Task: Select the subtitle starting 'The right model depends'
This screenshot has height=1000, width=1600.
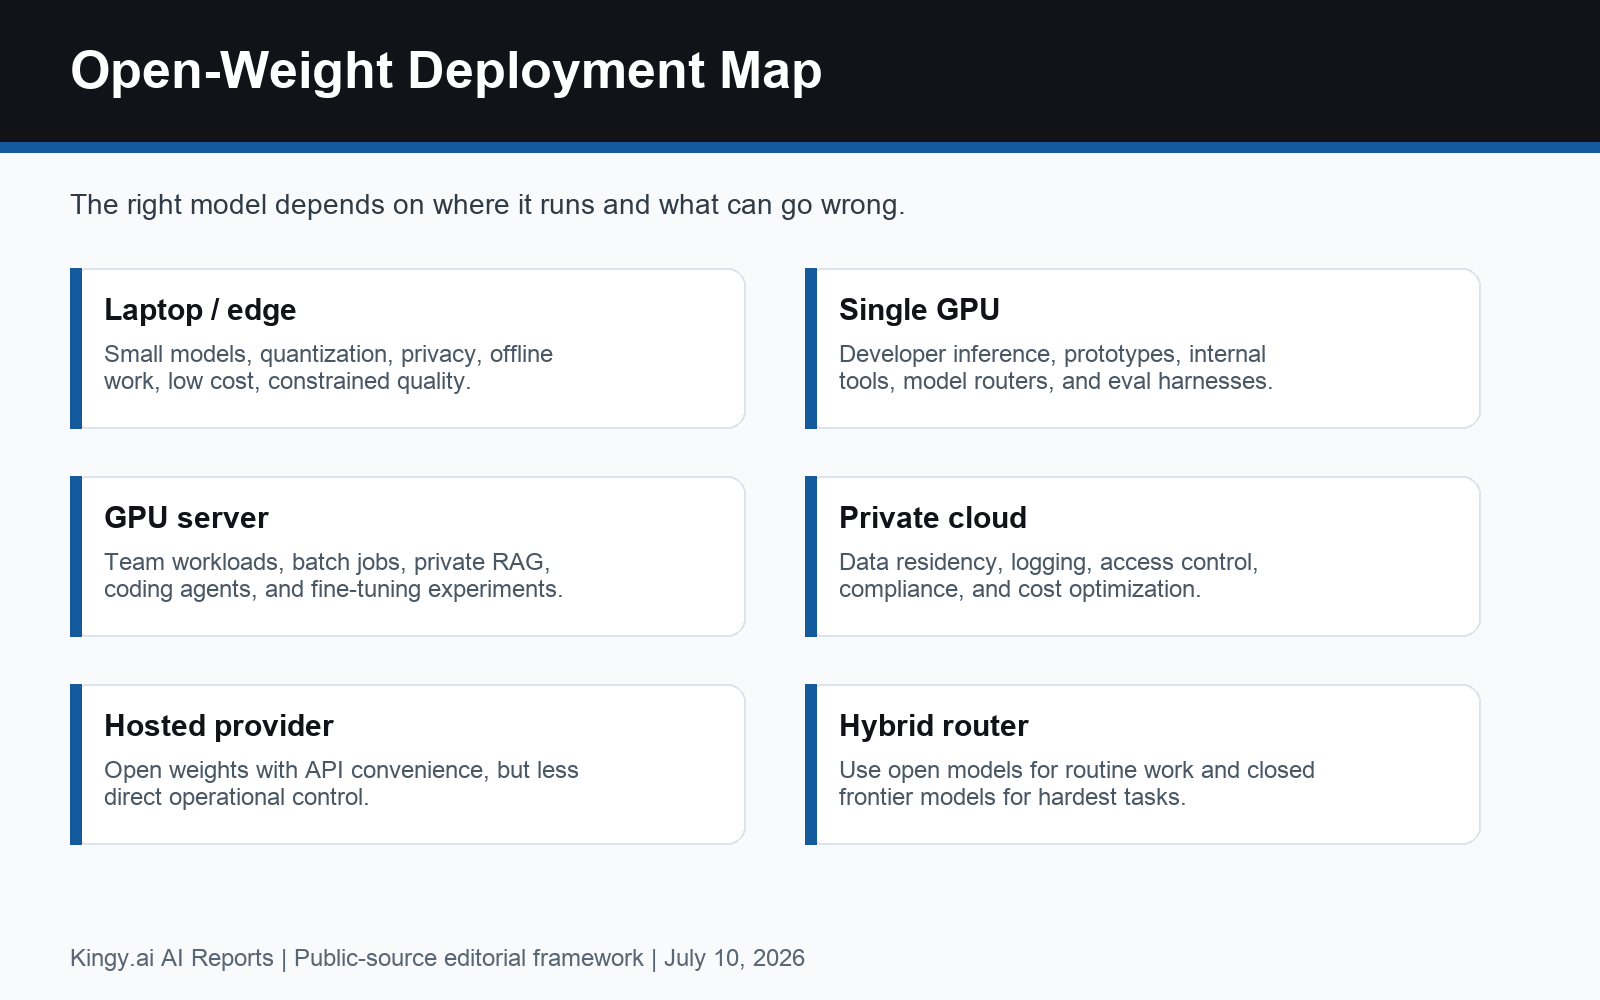Action: click(x=487, y=205)
